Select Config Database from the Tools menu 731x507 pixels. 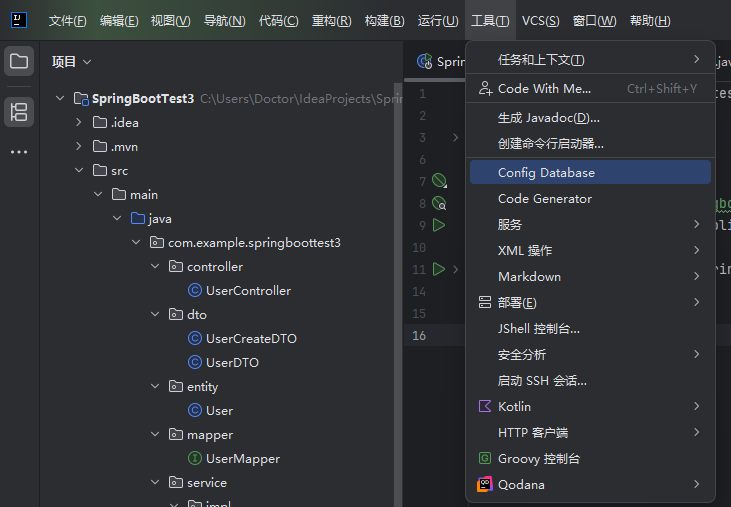click(546, 173)
